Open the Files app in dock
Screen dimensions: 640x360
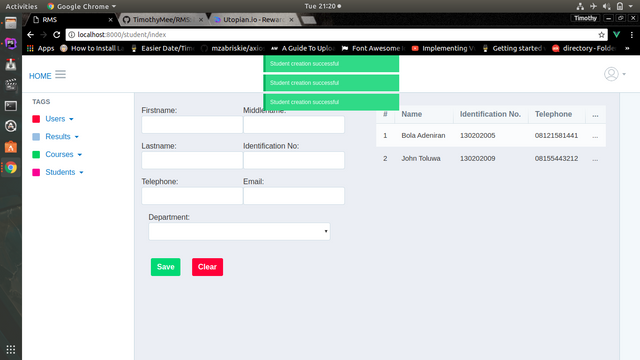[11, 23]
